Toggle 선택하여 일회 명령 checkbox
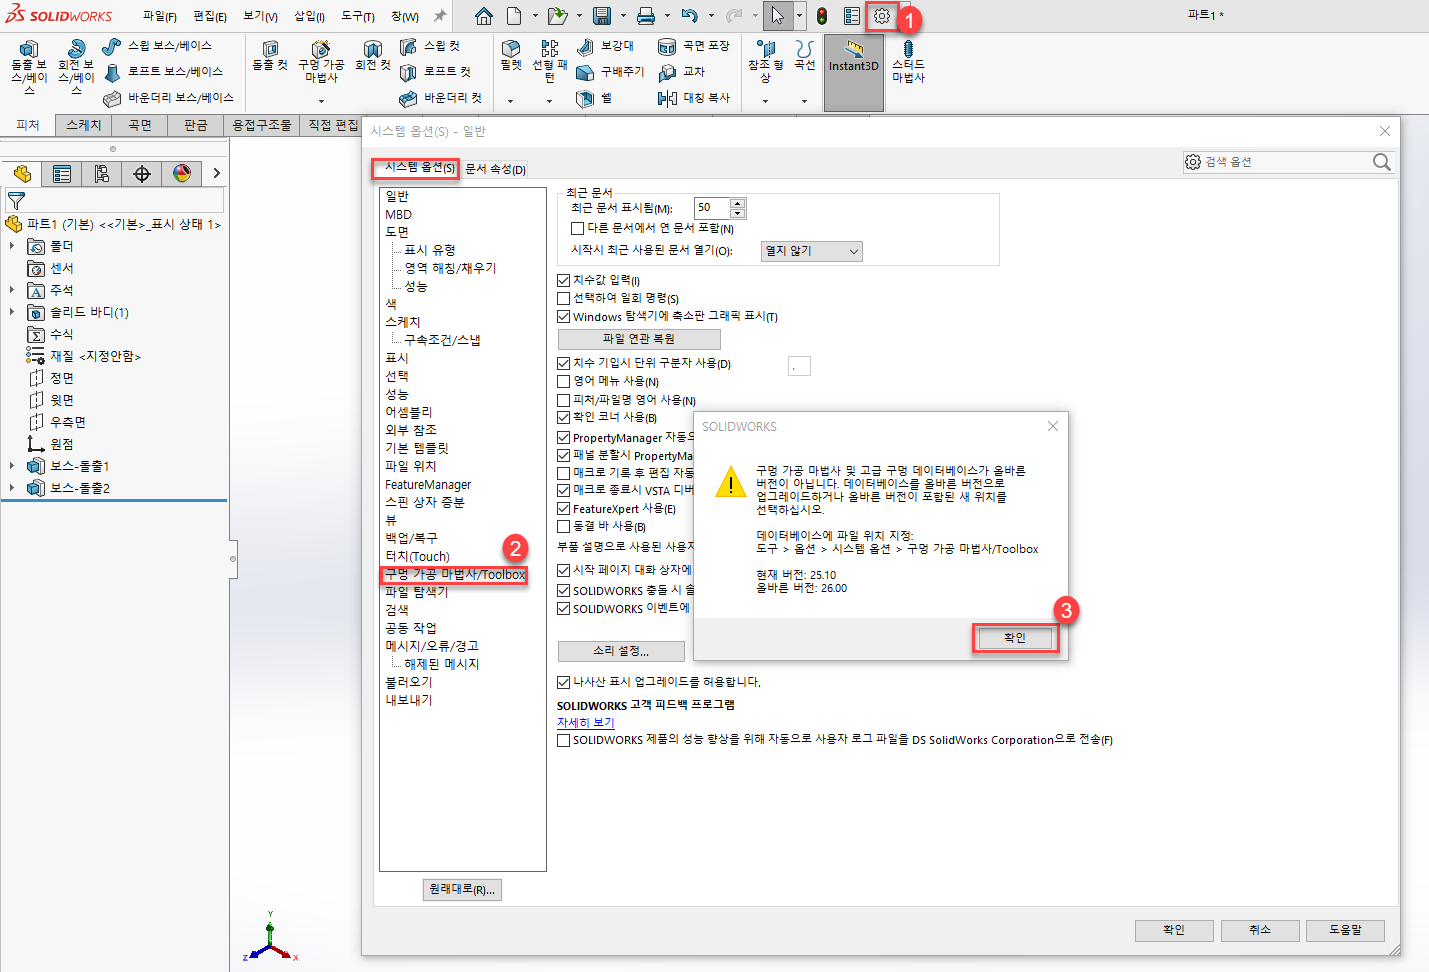Screen dimensions: 1429x972 coord(564,298)
